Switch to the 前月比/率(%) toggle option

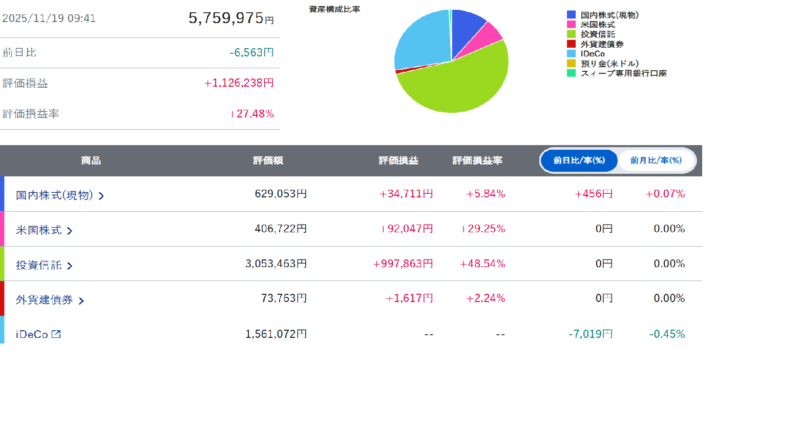(x=657, y=161)
